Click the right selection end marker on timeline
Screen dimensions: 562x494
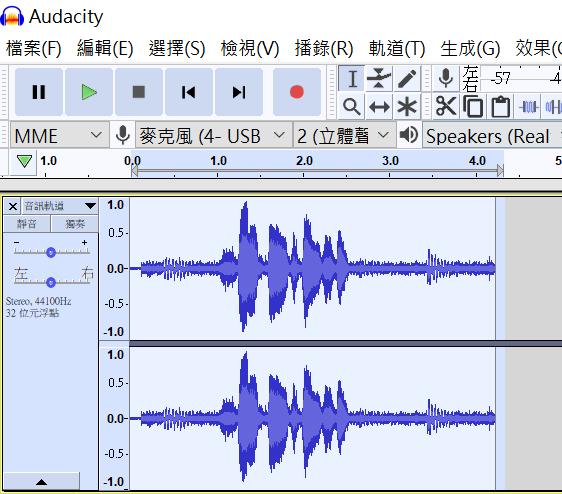point(500,171)
